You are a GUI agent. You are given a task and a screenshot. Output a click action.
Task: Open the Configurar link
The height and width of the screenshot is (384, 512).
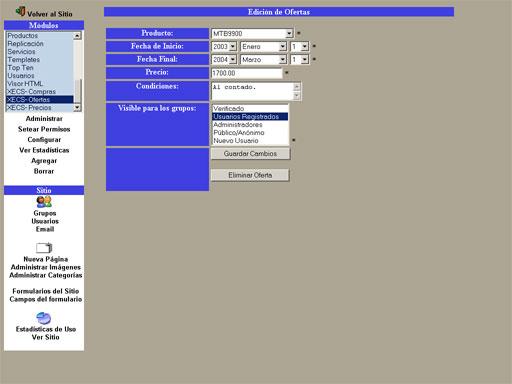44,140
